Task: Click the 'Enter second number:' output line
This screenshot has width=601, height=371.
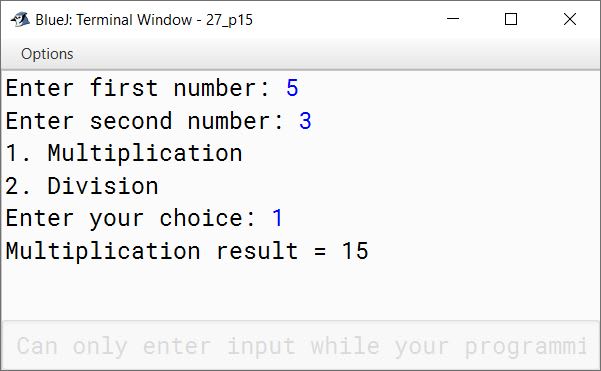Action: (x=145, y=121)
